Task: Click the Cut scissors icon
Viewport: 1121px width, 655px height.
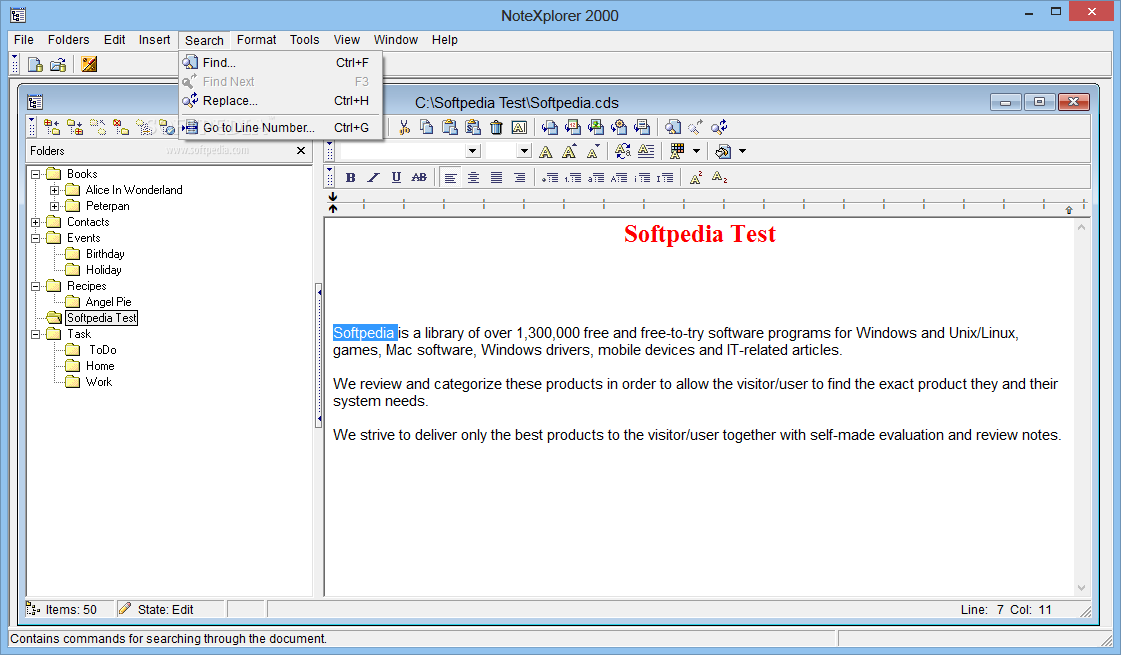Action: [x=405, y=127]
